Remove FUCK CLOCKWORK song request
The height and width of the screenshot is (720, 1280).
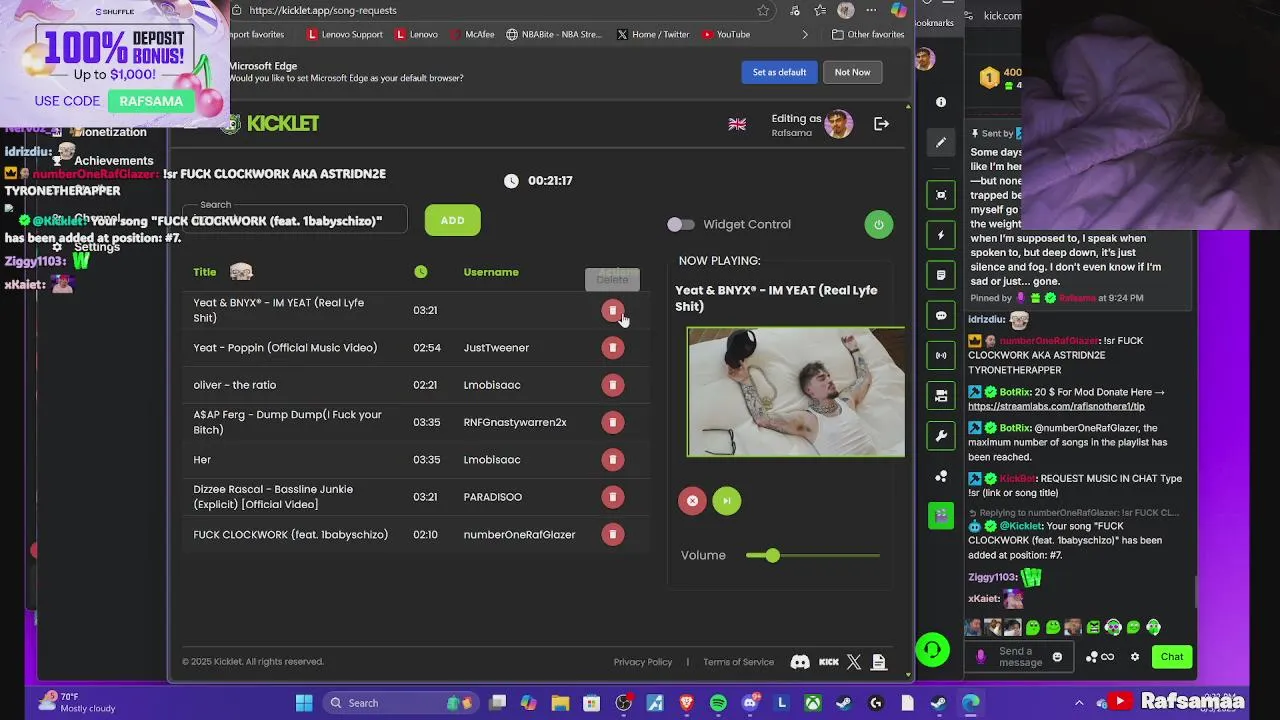point(613,534)
